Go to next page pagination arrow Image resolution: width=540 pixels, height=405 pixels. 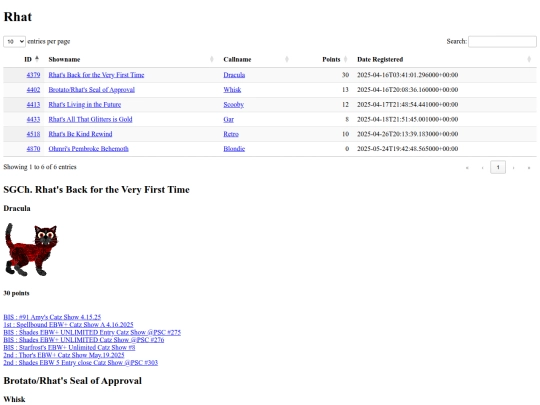513,168
